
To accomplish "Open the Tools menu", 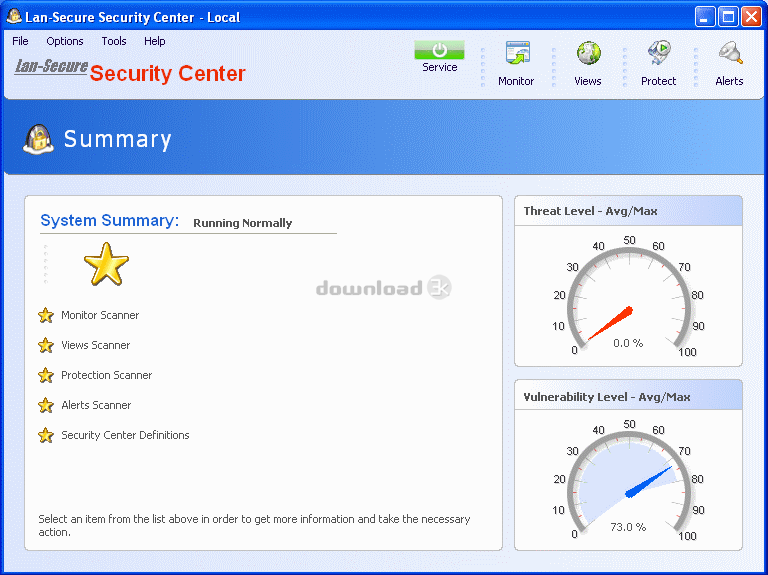I will pyautogui.click(x=114, y=41).
